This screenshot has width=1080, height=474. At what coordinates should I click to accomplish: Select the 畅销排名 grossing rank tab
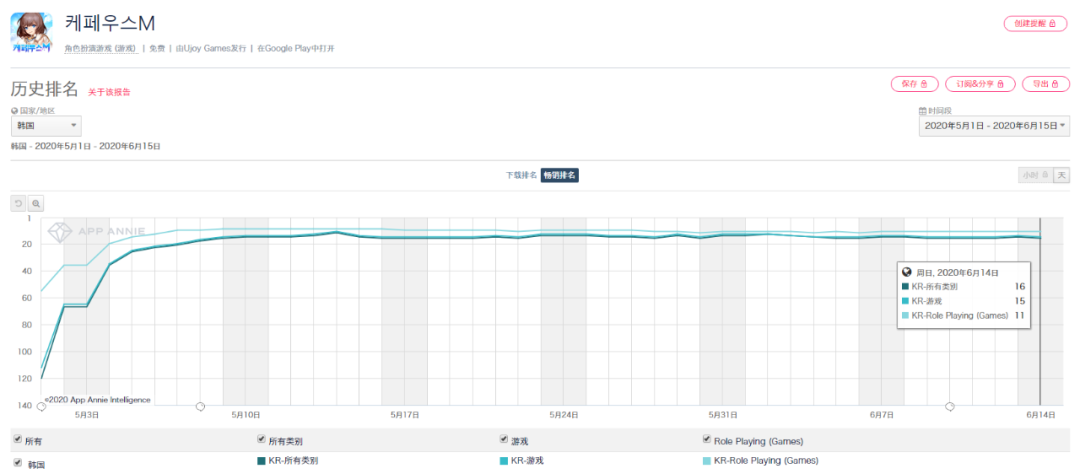560,175
